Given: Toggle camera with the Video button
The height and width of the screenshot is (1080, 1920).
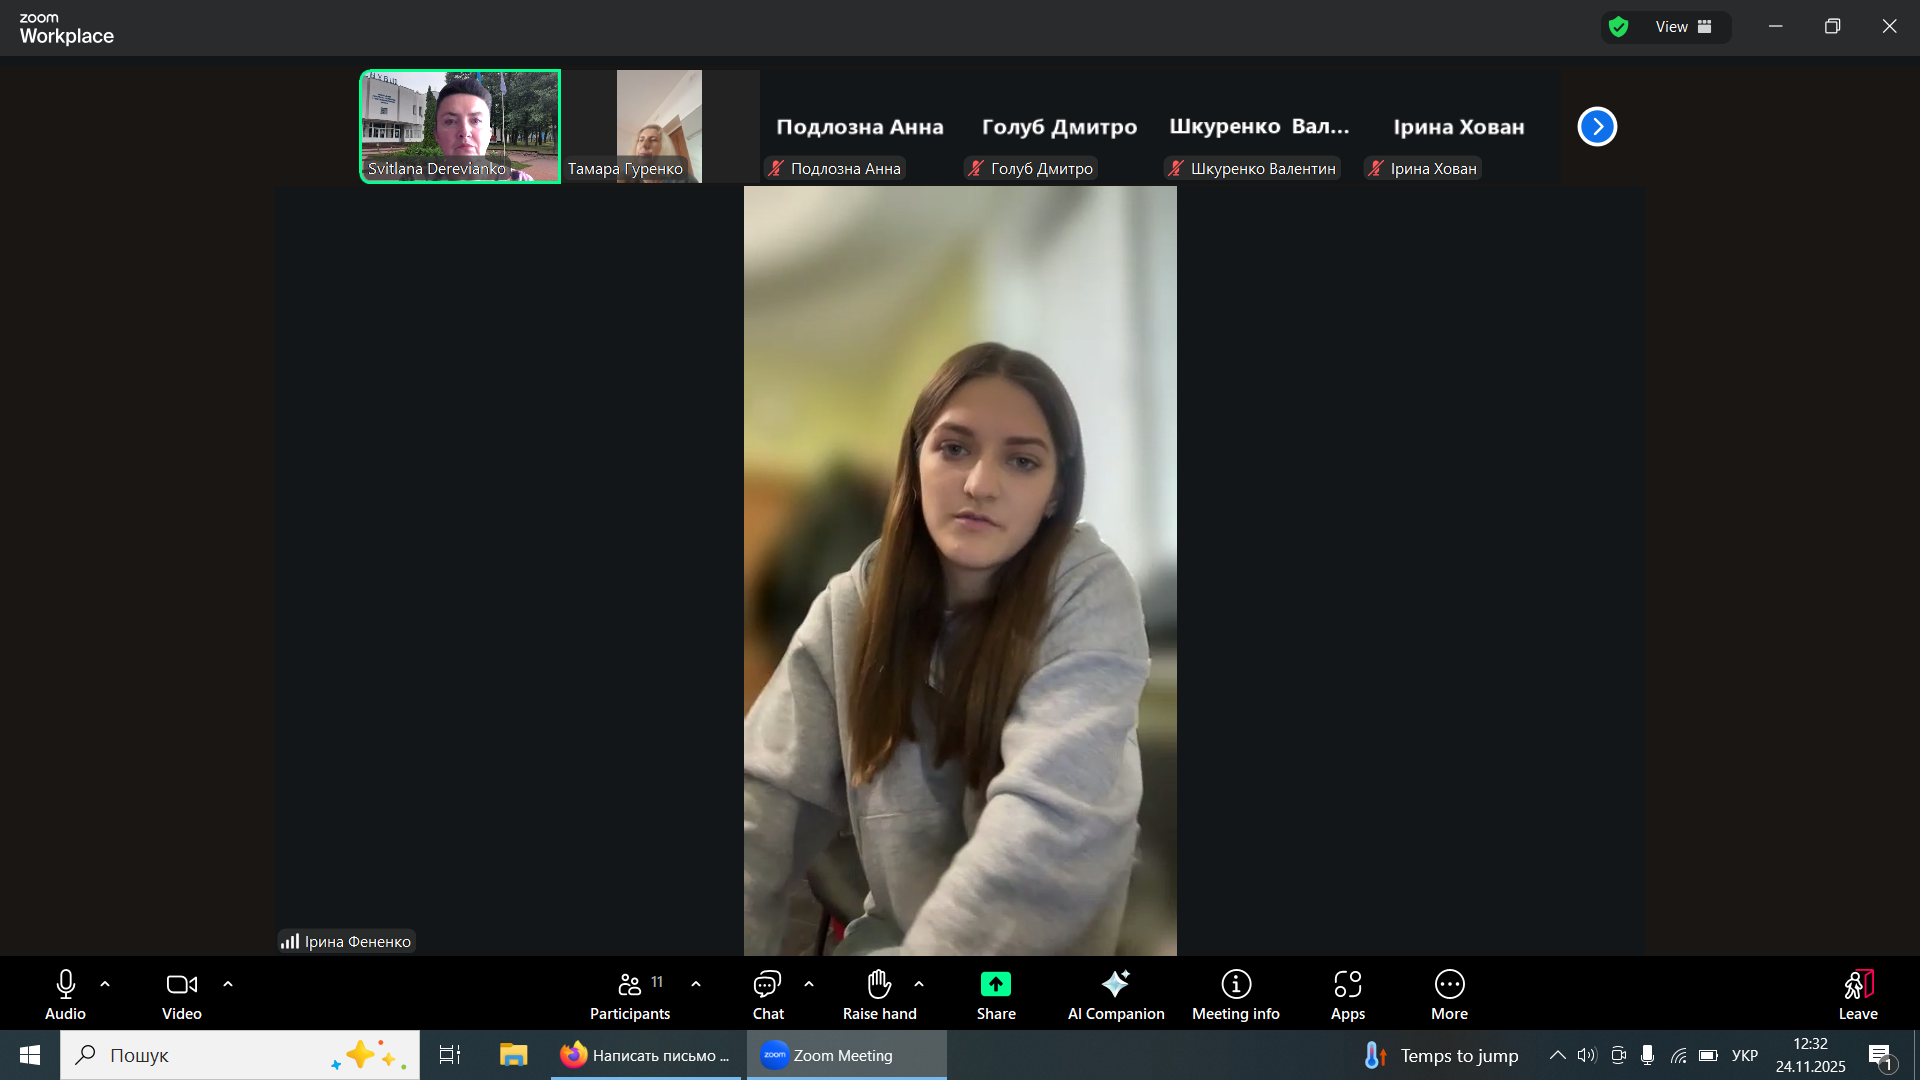Looking at the screenshot, I should (181, 995).
